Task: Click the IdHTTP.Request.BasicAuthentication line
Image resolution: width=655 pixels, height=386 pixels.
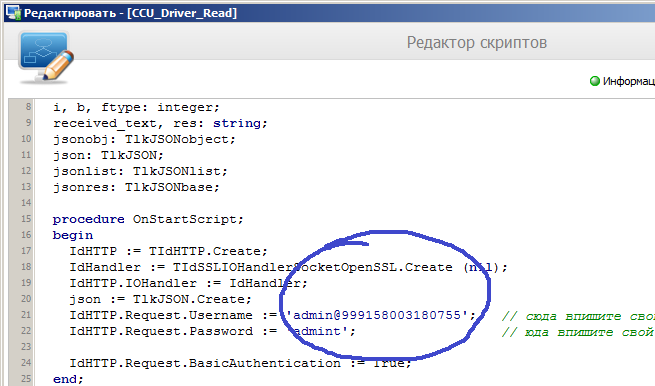Action: click(240, 363)
